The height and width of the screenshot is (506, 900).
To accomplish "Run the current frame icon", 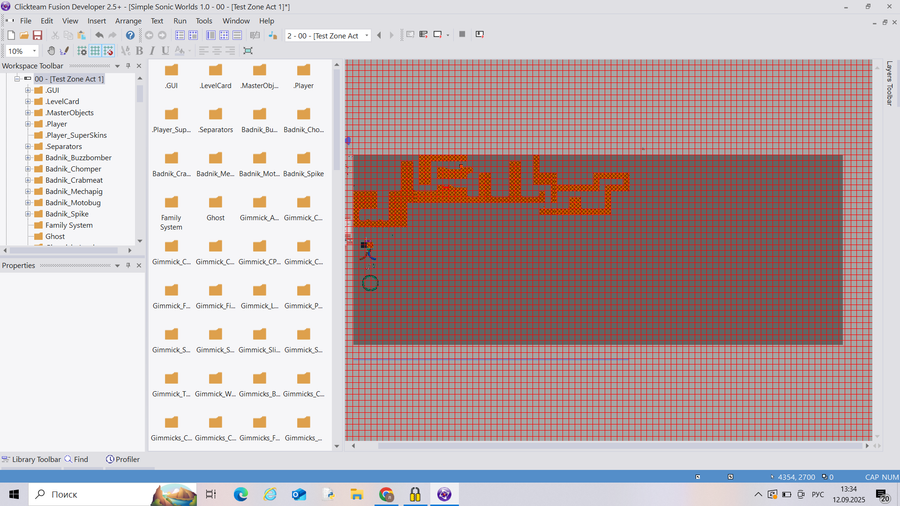I will click(437, 34).
